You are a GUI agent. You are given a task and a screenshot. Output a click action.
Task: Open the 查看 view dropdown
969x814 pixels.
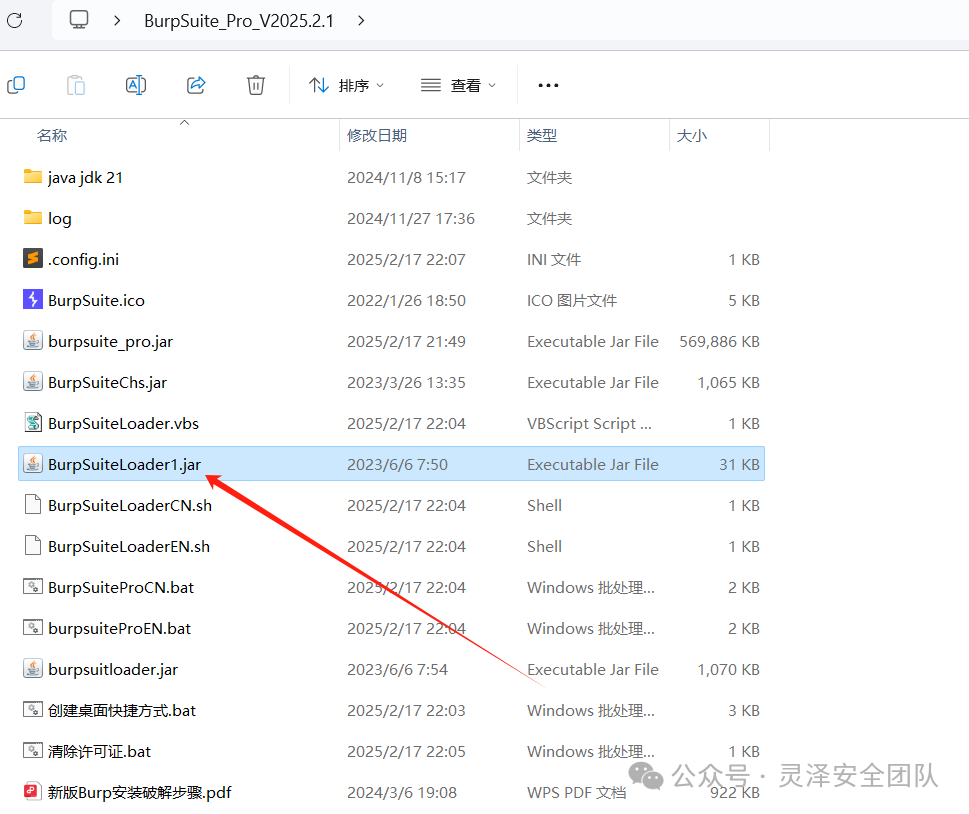pyautogui.click(x=458, y=85)
